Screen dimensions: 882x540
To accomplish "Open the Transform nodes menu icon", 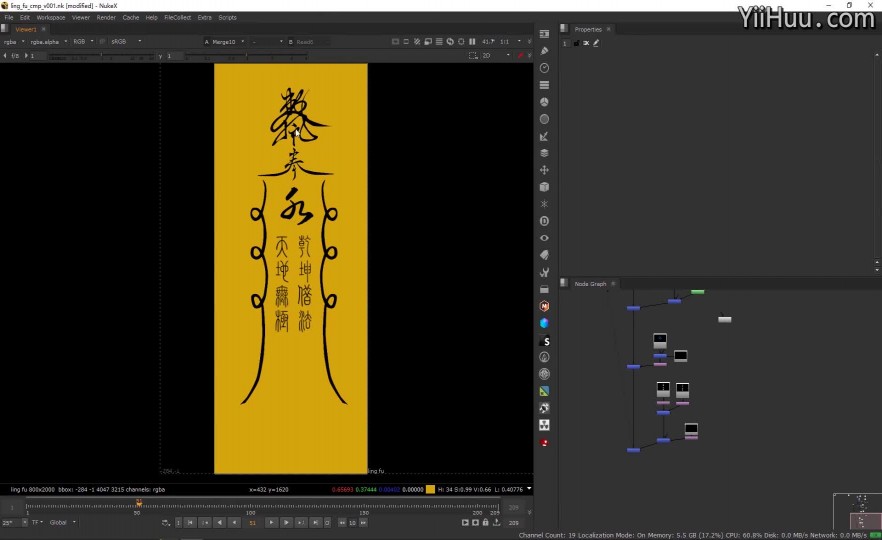I will 544,170.
